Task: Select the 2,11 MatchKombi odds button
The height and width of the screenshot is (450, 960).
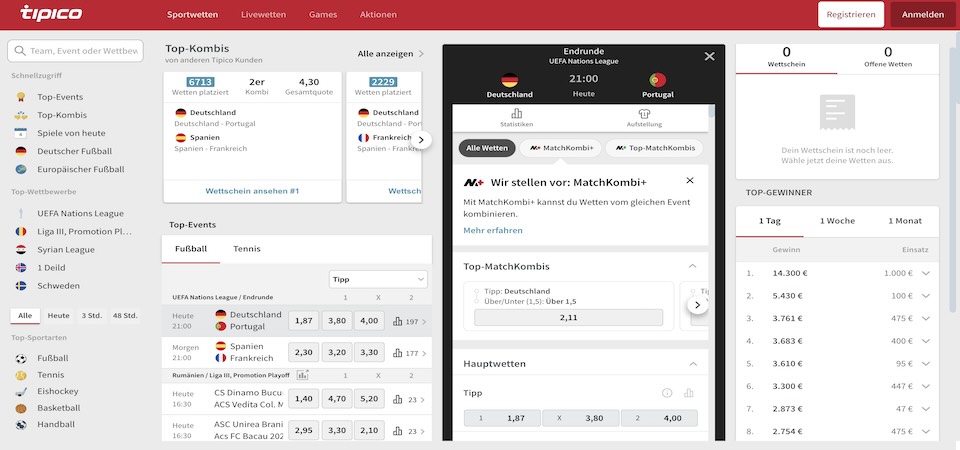Action: (568, 318)
